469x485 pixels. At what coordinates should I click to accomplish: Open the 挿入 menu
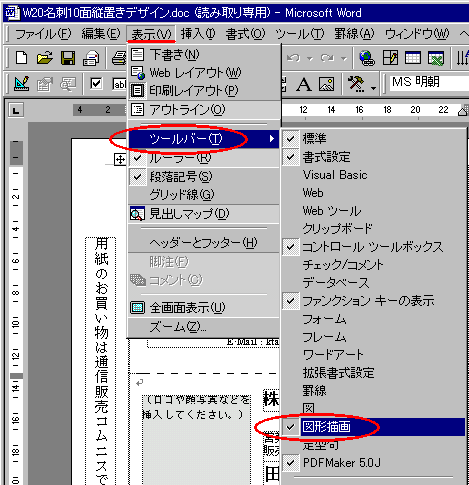[198, 34]
